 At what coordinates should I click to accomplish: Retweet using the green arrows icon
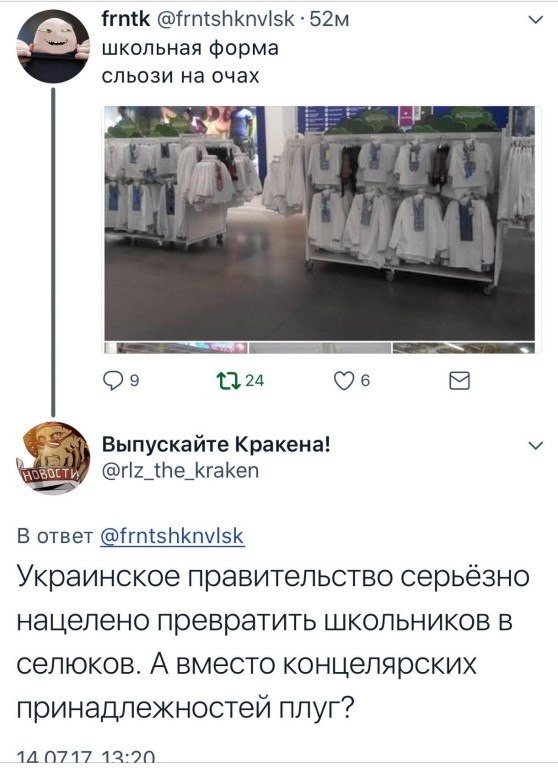click(x=228, y=381)
